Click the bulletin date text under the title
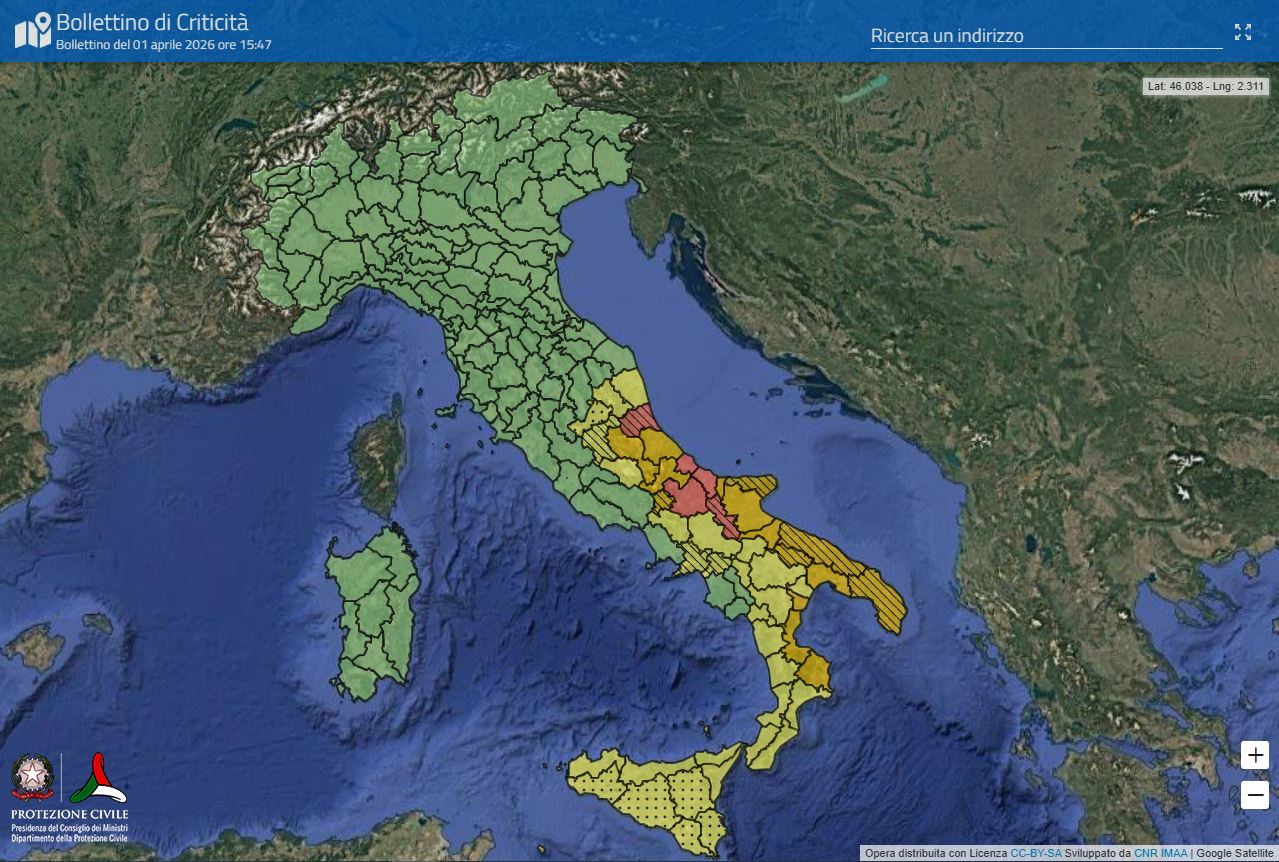 (163, 45)
